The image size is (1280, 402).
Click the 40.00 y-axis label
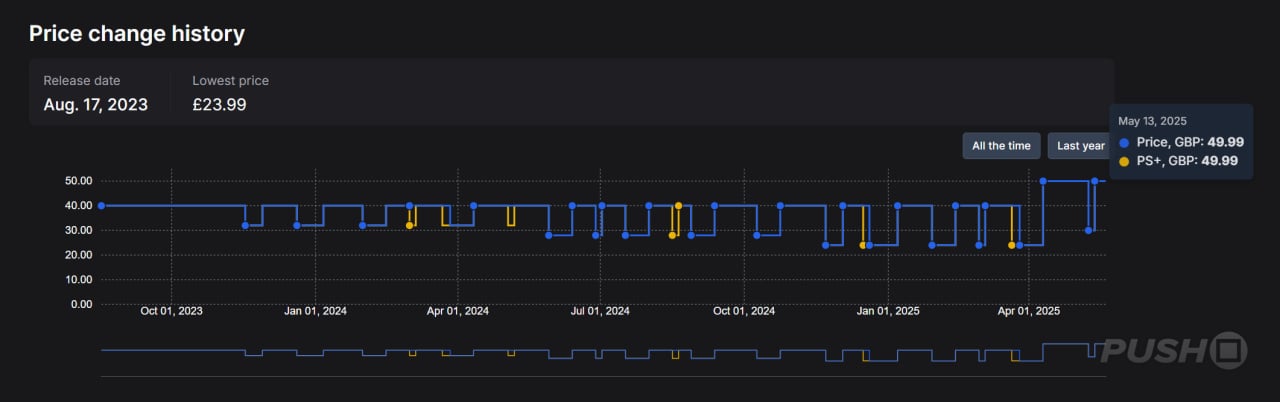click(x=78, y=206)
